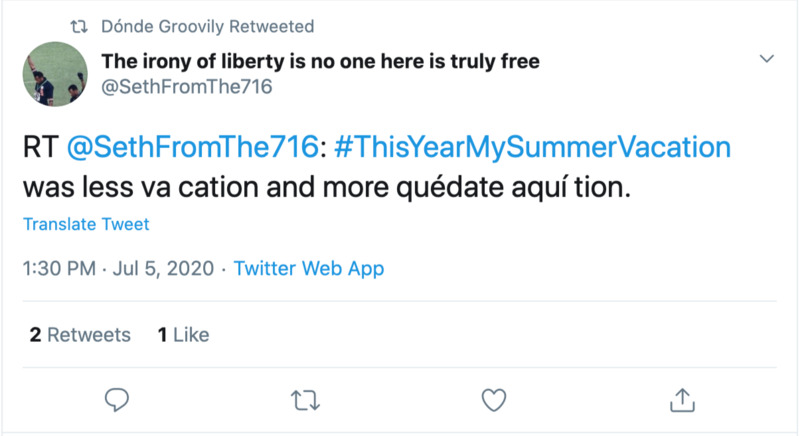Retweet this tweet using the arrows icon
800x436 pixels.
(x=304, y=401)
